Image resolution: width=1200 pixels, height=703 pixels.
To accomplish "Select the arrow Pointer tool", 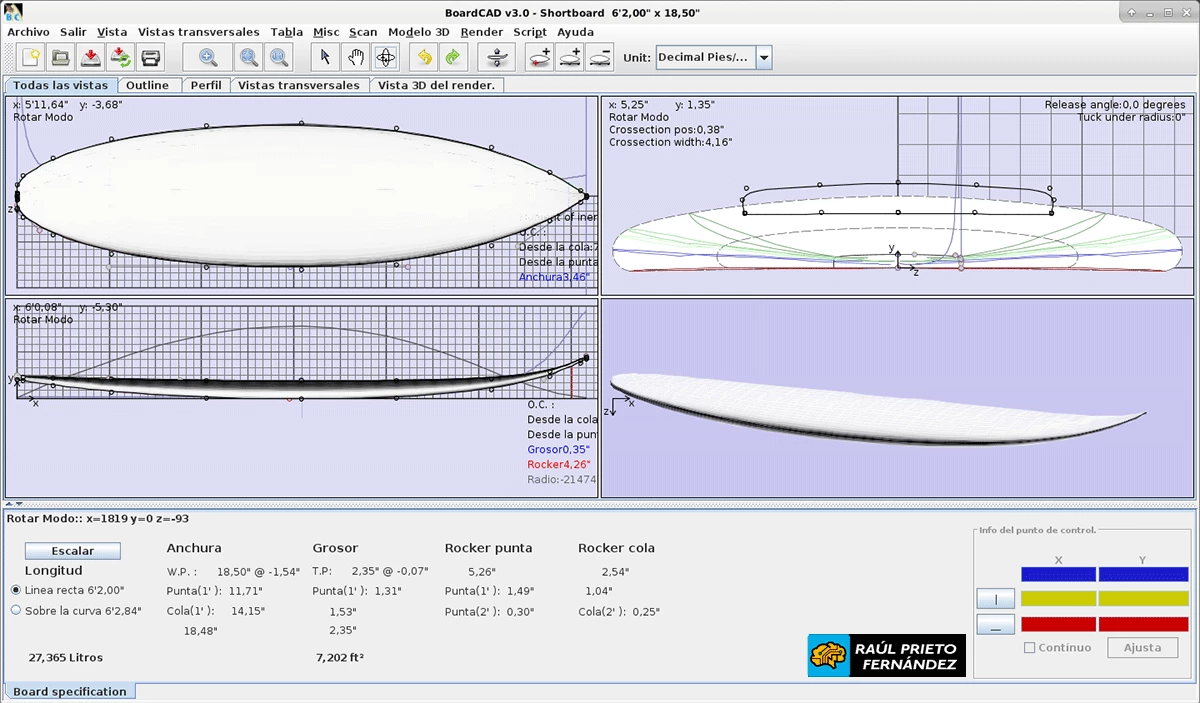I will tap(325, 57).
